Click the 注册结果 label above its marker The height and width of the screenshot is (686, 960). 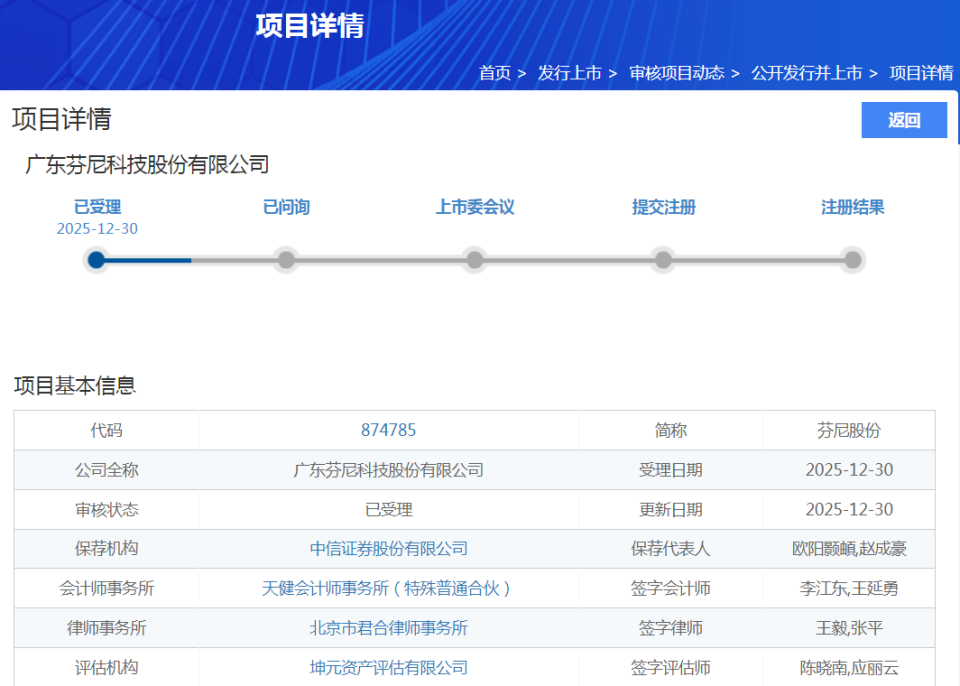point(853,207)
